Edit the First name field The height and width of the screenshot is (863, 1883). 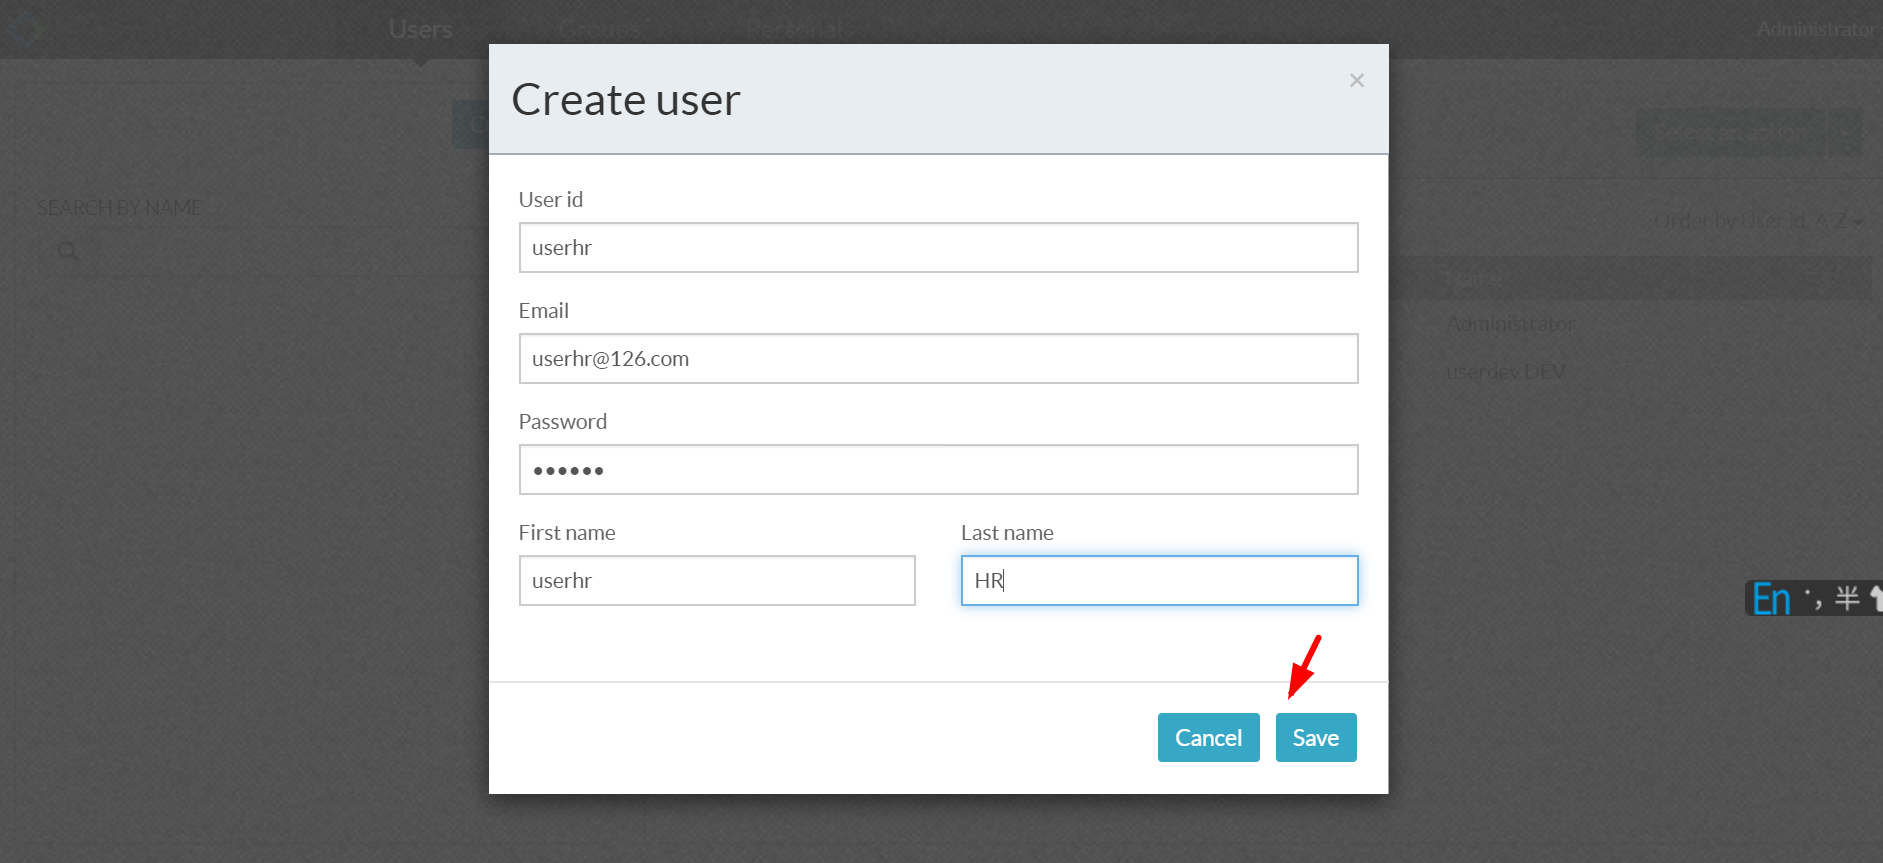coord(717,580)
